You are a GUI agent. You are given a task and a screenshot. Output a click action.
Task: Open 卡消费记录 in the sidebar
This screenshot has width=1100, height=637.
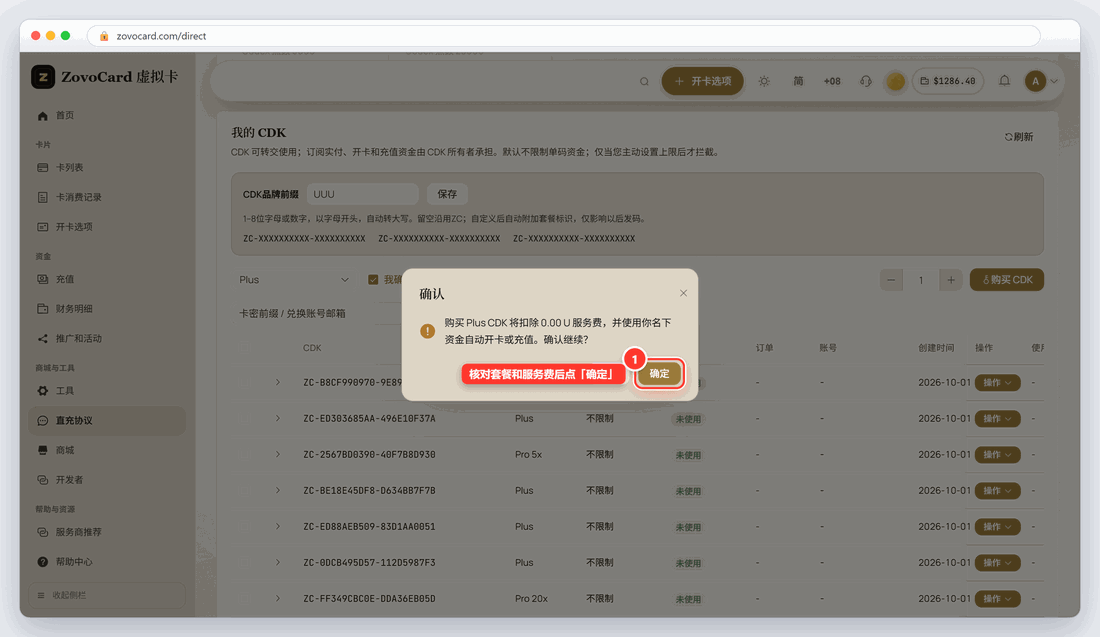pos(107,197)
